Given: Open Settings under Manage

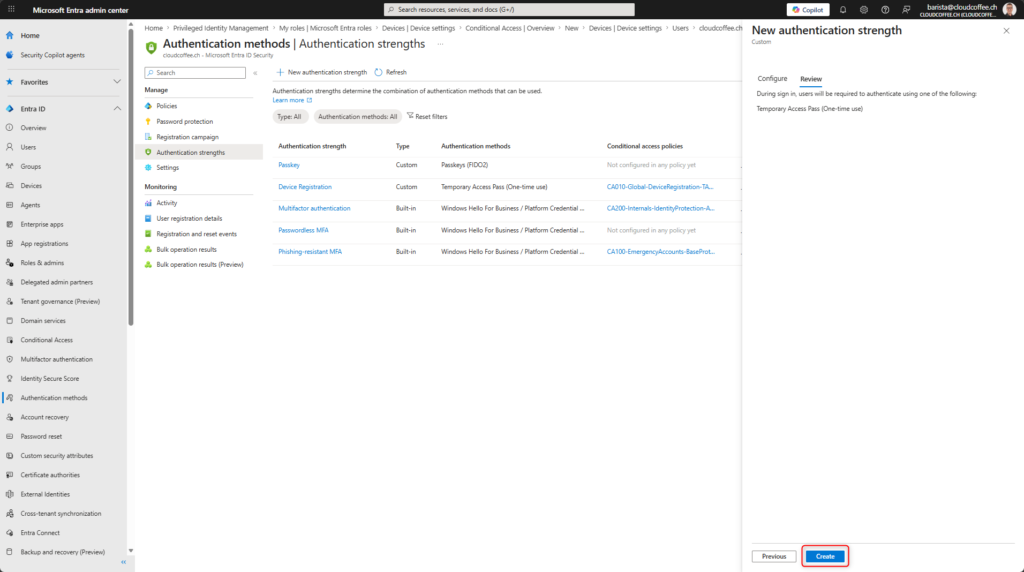Looking at the screenshot, I should [167, 168].
